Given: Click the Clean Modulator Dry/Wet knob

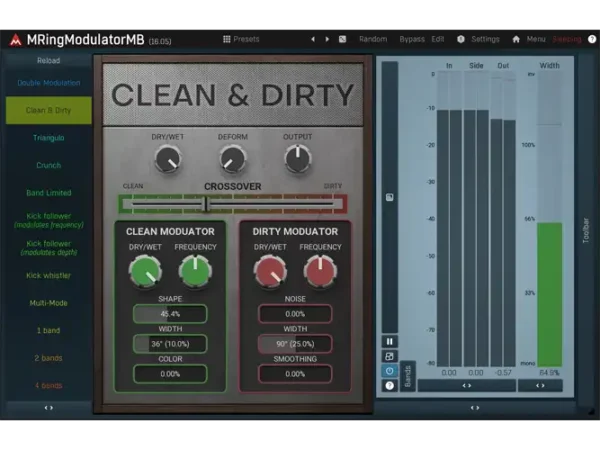Looking at the screenshot, I should pos(145,272).
